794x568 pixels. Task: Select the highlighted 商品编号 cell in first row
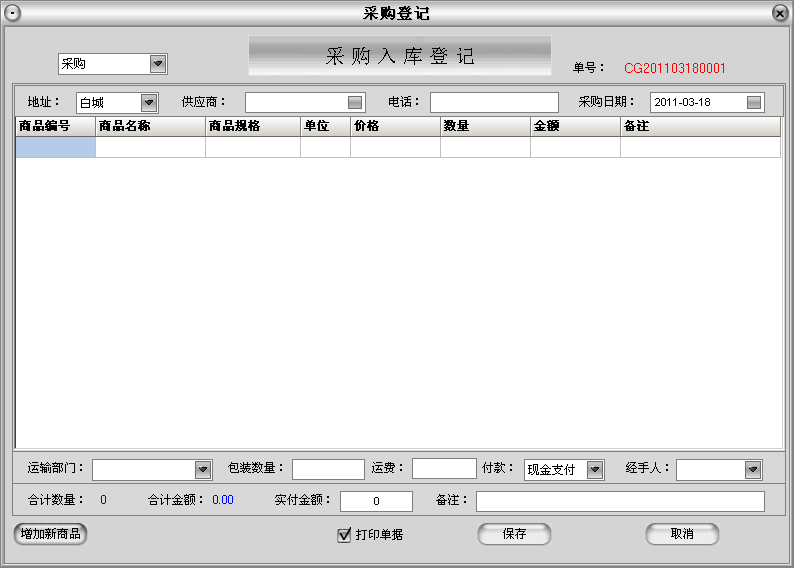[x=56, y=147]
